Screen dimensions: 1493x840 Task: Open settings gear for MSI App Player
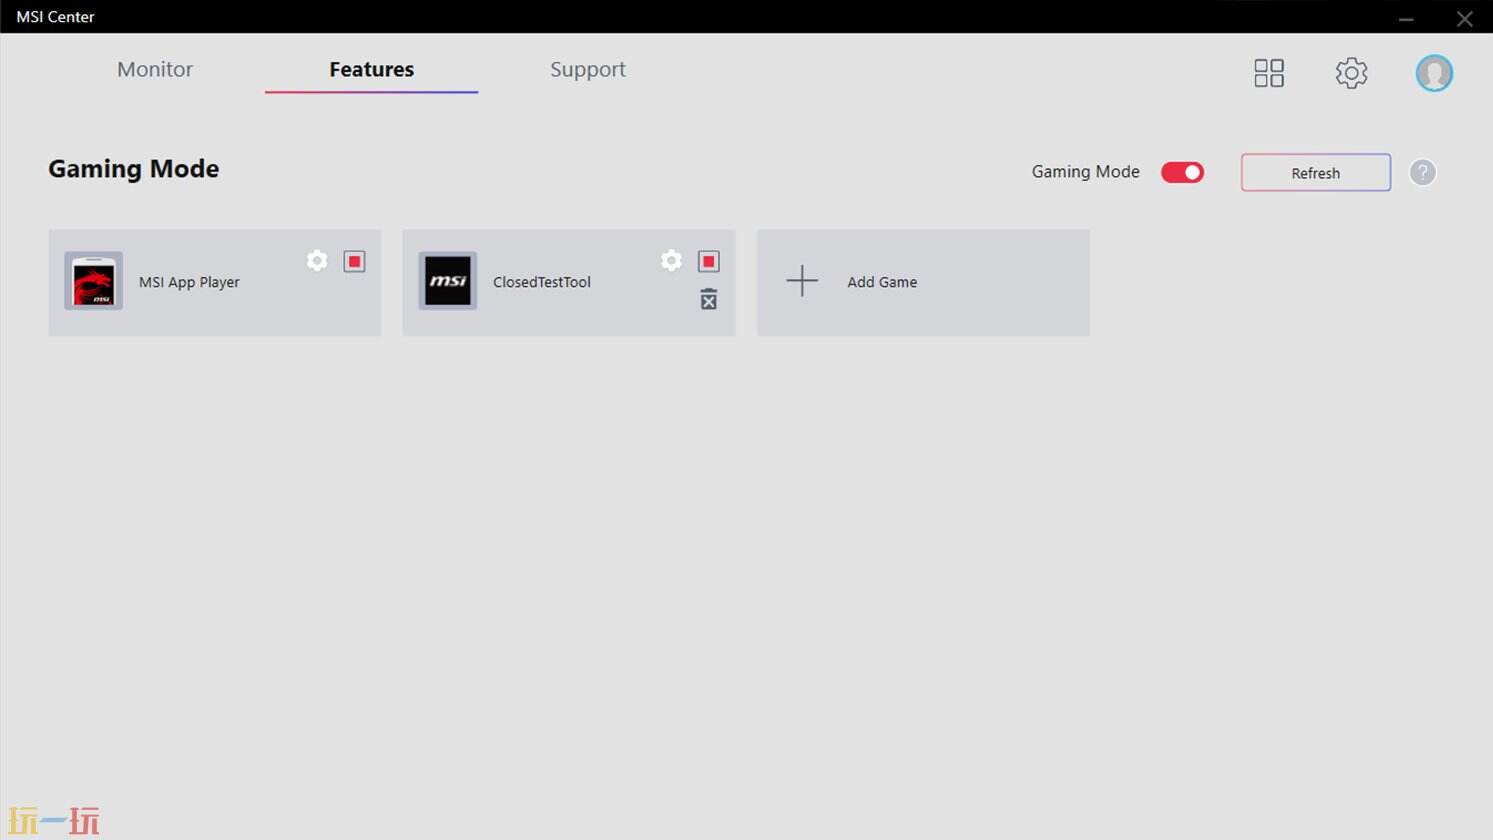point(317,261)
